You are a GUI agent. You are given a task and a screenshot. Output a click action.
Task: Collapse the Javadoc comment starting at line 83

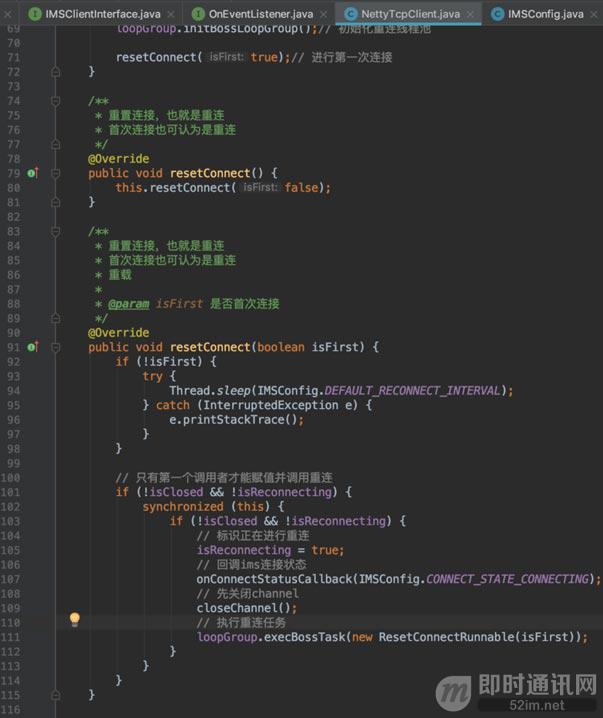coord(55,231)
